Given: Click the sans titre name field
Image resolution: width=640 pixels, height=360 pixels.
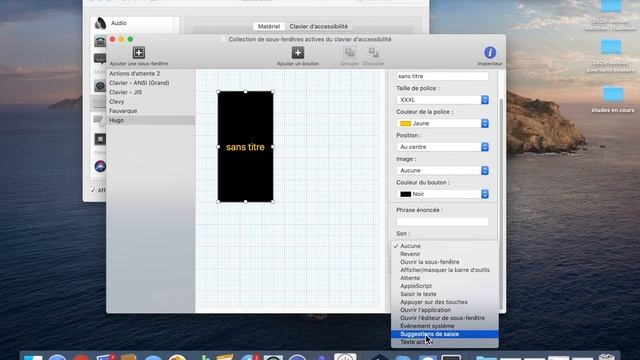Looking at the screenshot, I should (442, 76).
